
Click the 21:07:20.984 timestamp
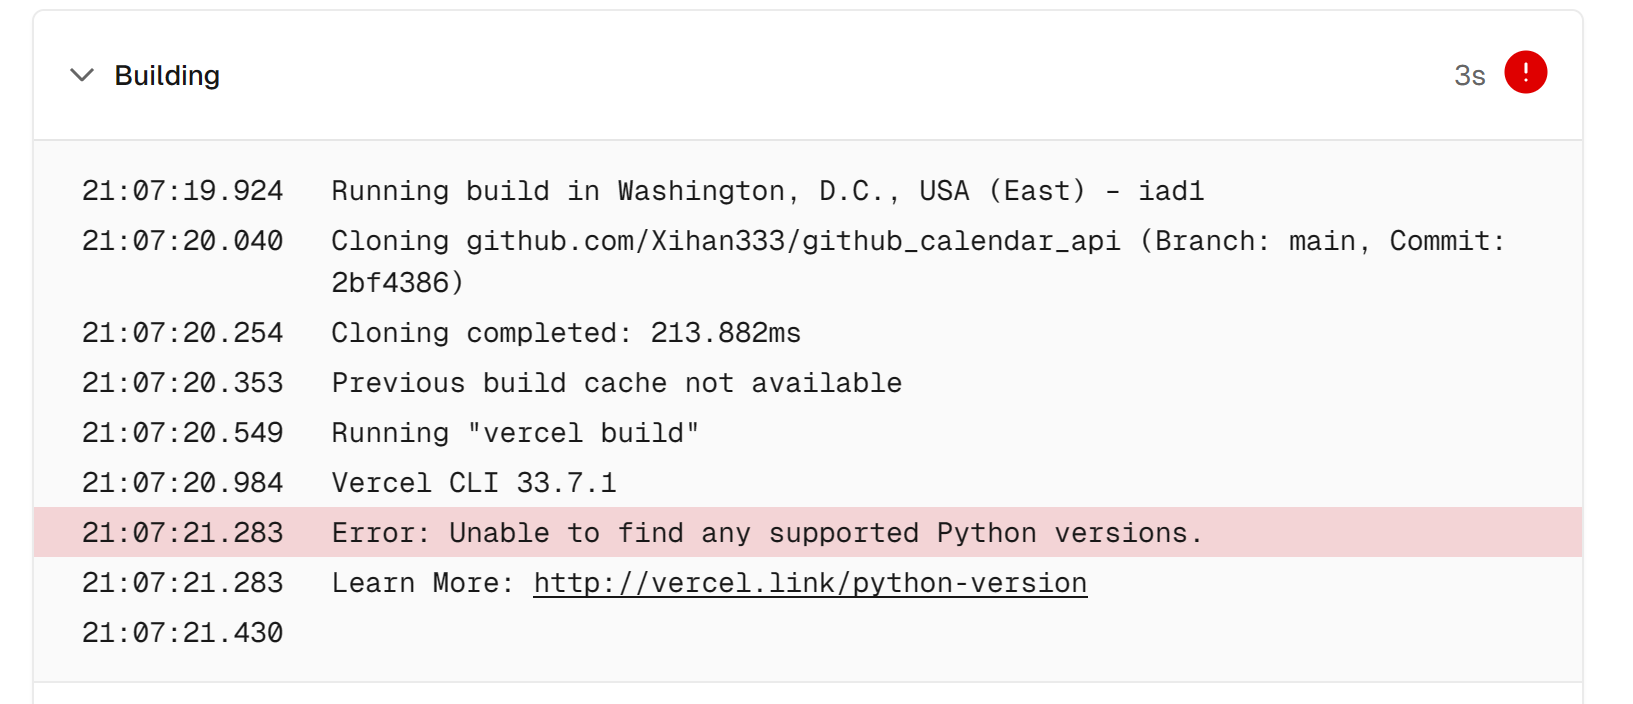[x=183, y=483]
